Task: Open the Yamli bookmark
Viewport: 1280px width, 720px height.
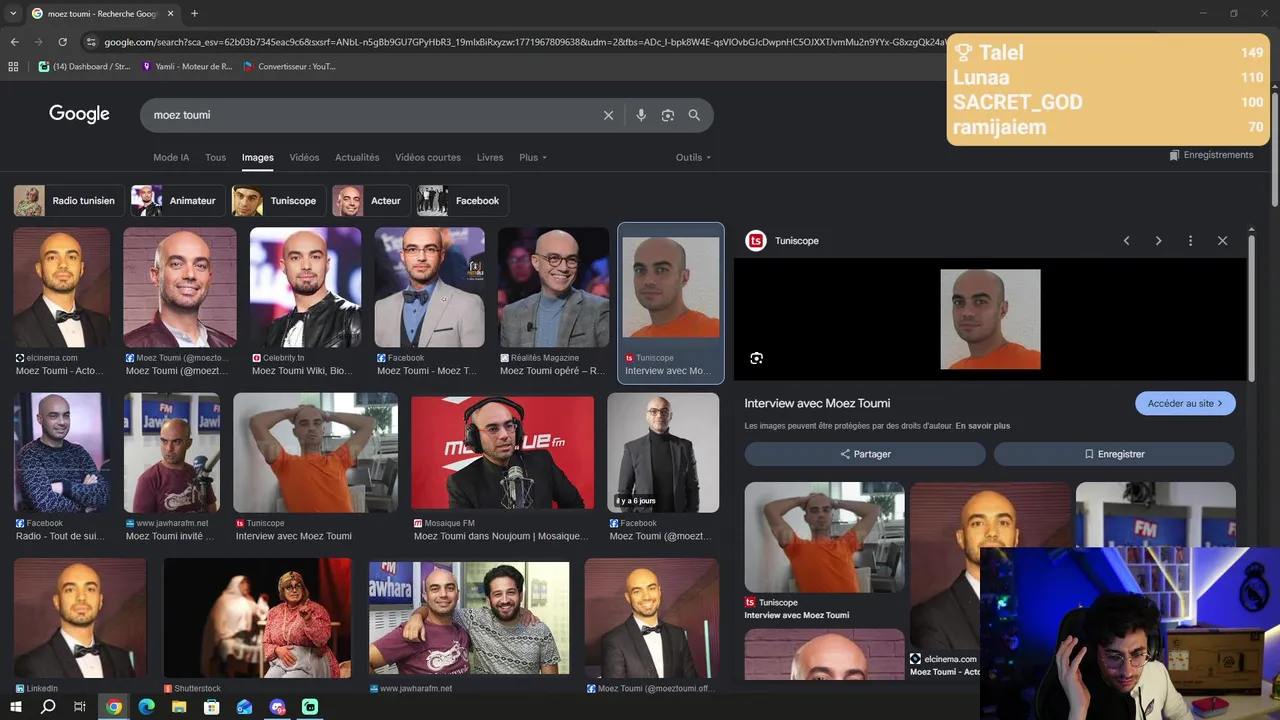Action: coord(187,67)
